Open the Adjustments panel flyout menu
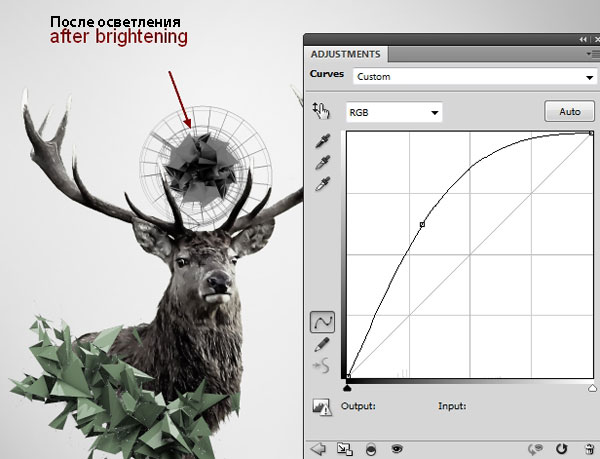This screenshot has height=459, width=600. pos(593,54)
